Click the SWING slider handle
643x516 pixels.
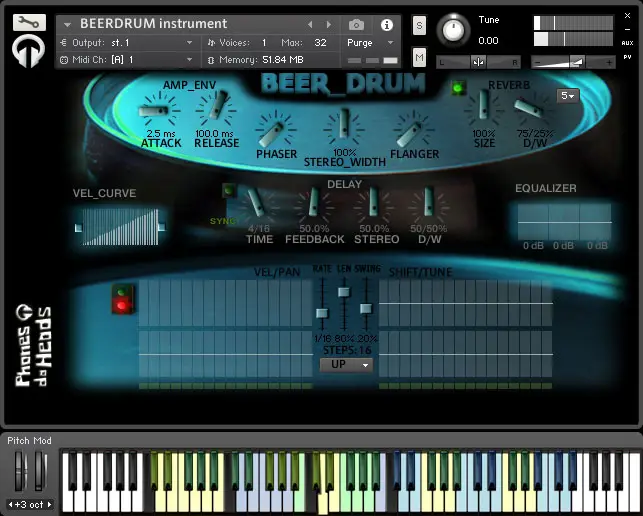click(x=366, y=308)
